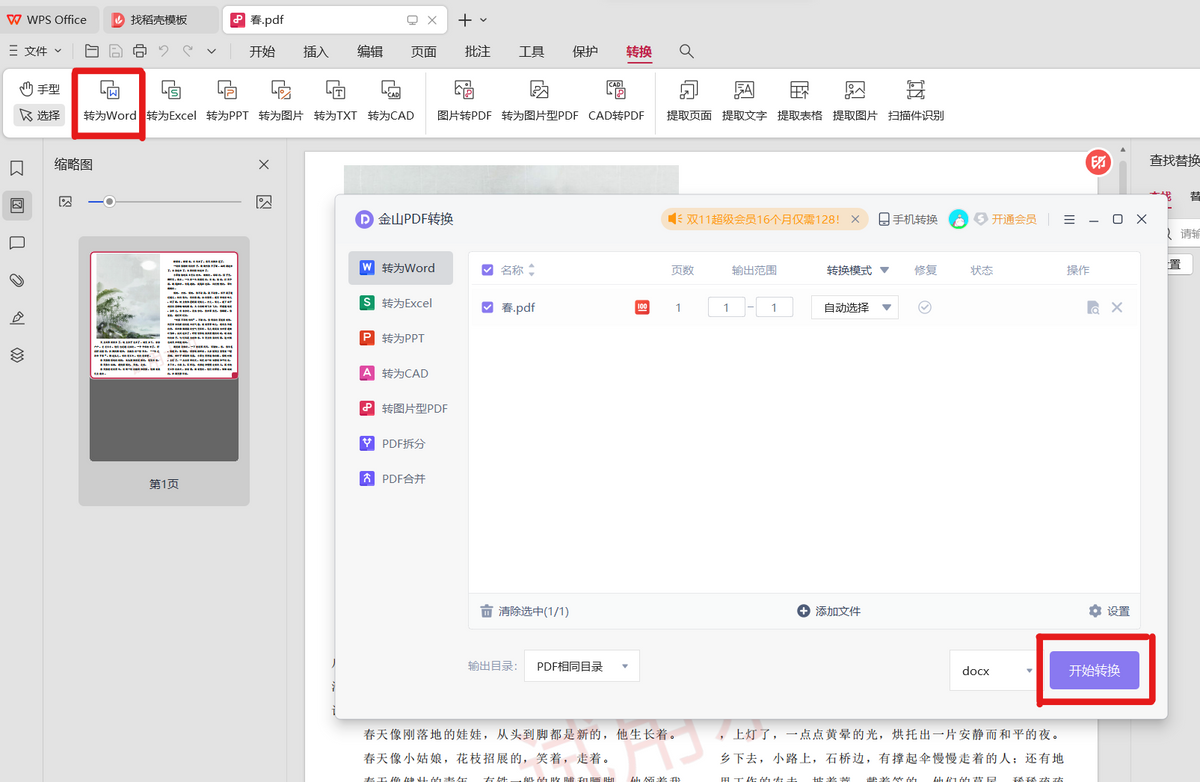1200x782 pixels.
Task: Select 转为Excel in the dialog sidebar
Action: (x=400, y=303)
